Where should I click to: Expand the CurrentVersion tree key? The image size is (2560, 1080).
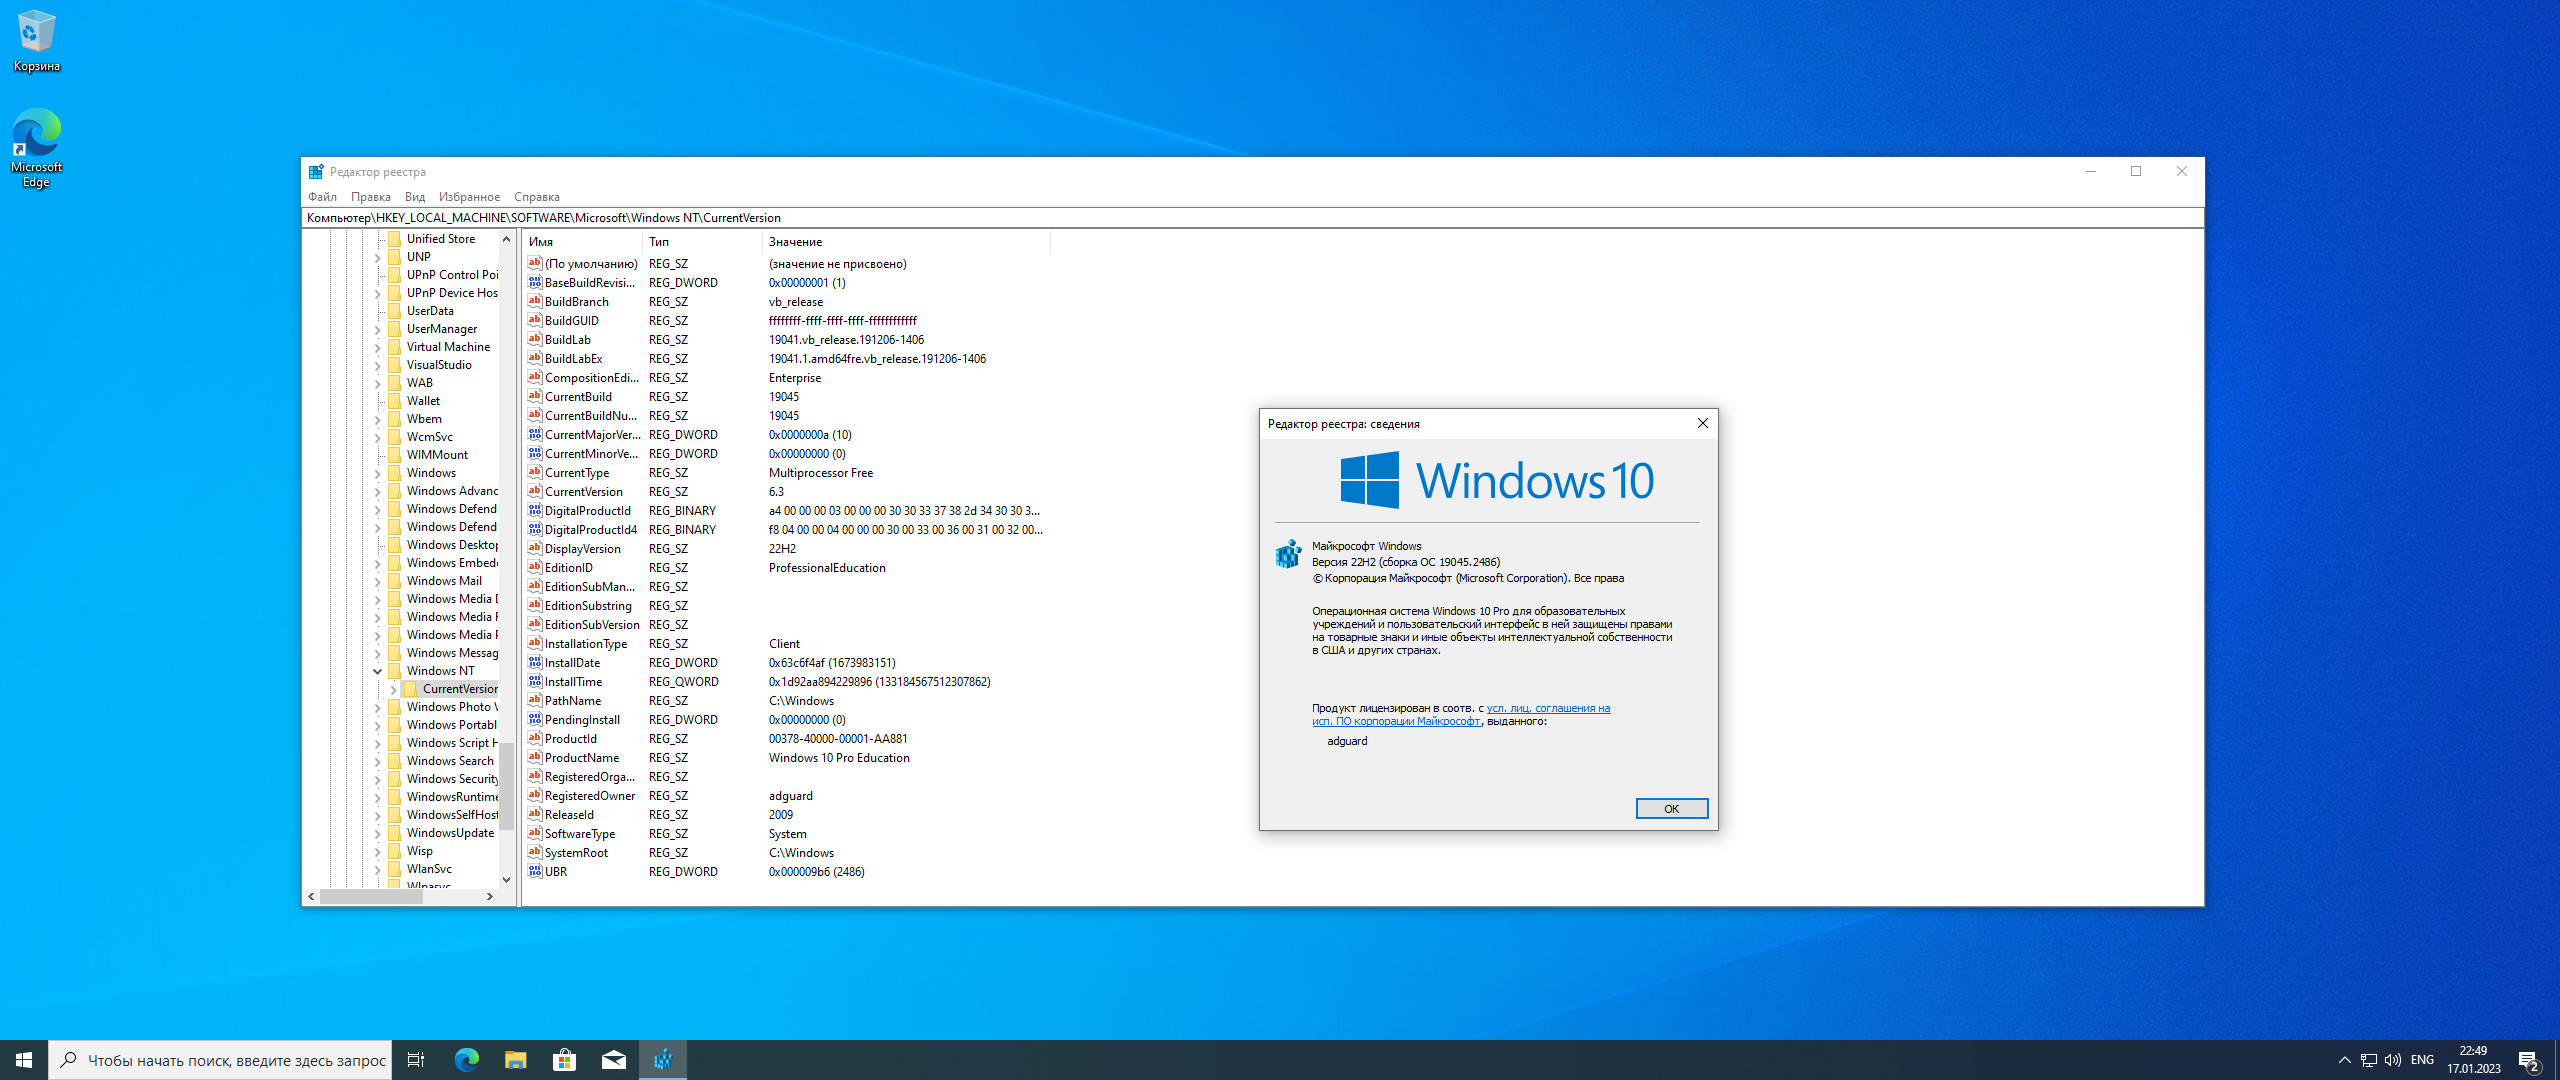tap(394, 689)
